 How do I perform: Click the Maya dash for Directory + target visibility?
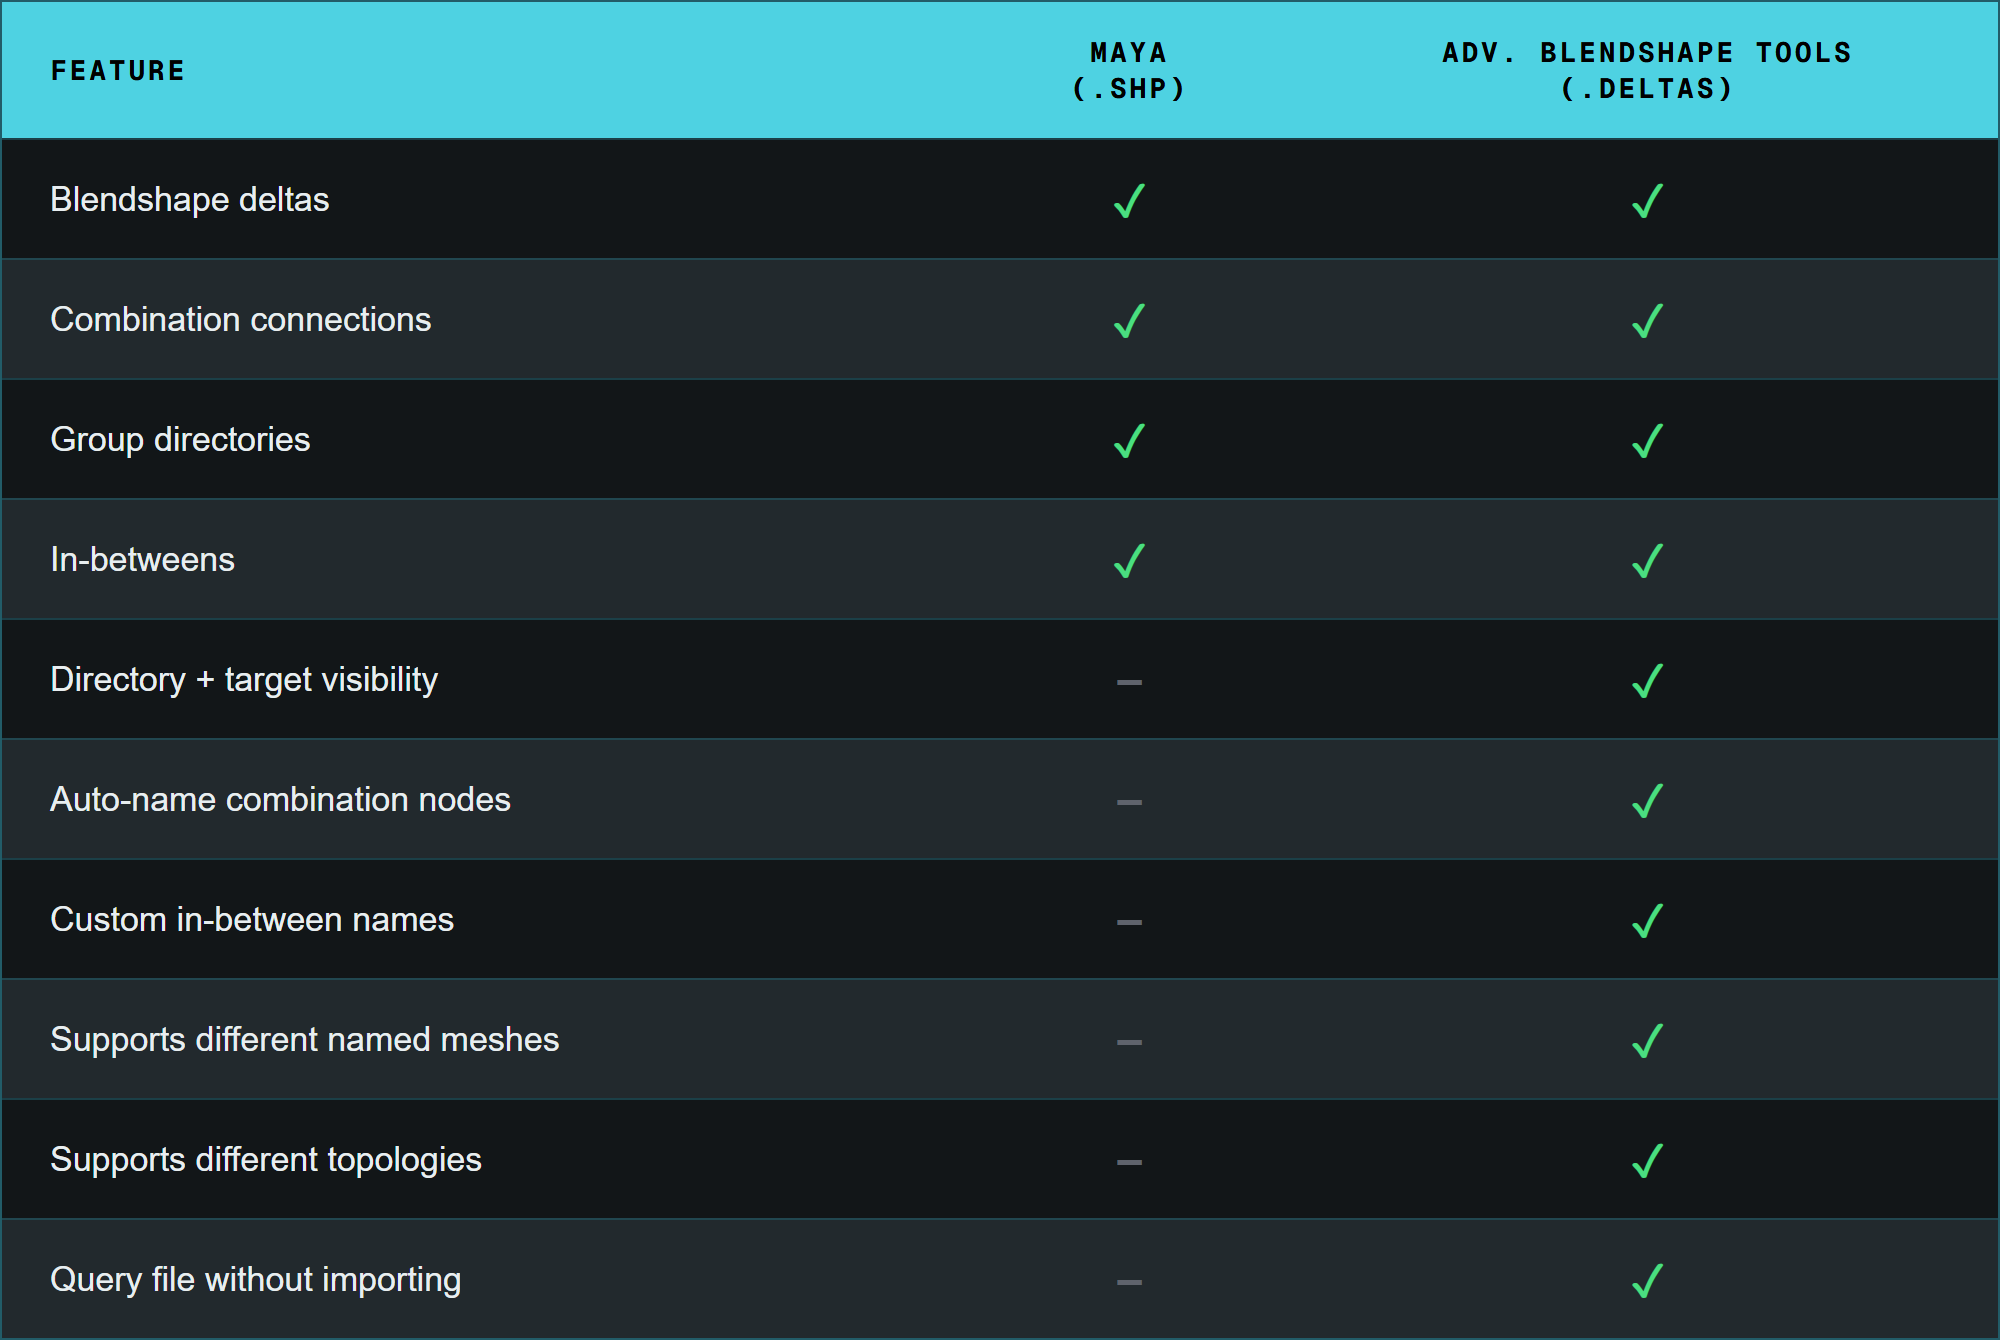tap(1129, 682)
